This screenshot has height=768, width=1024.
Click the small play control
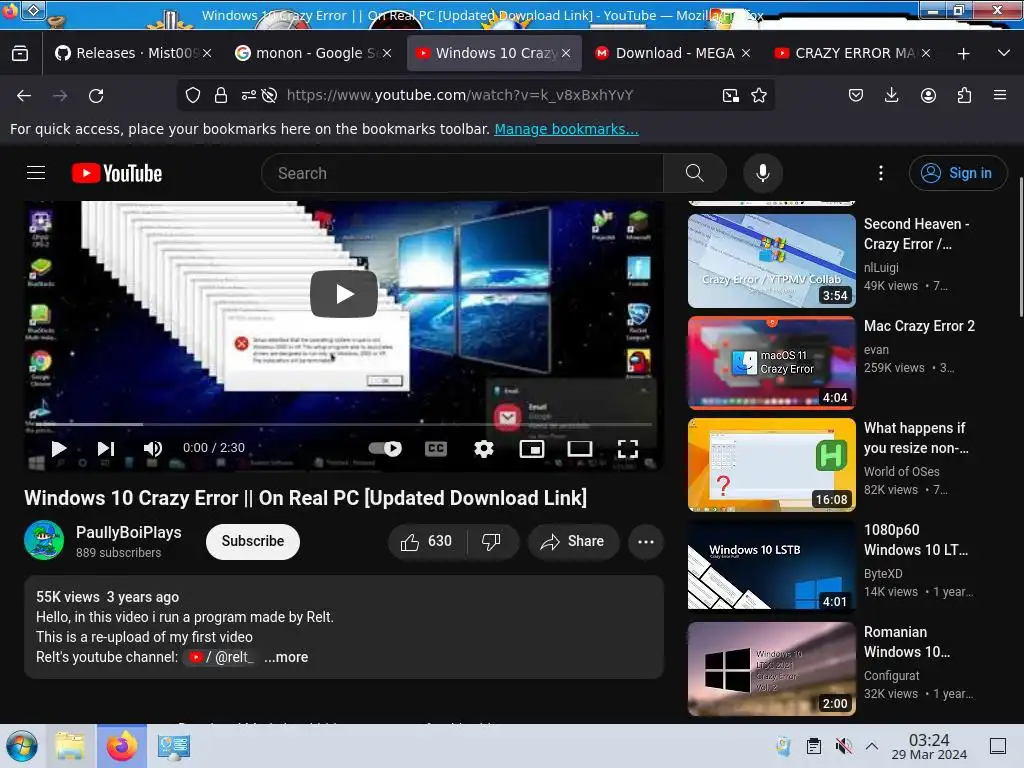tap(59, 448)
